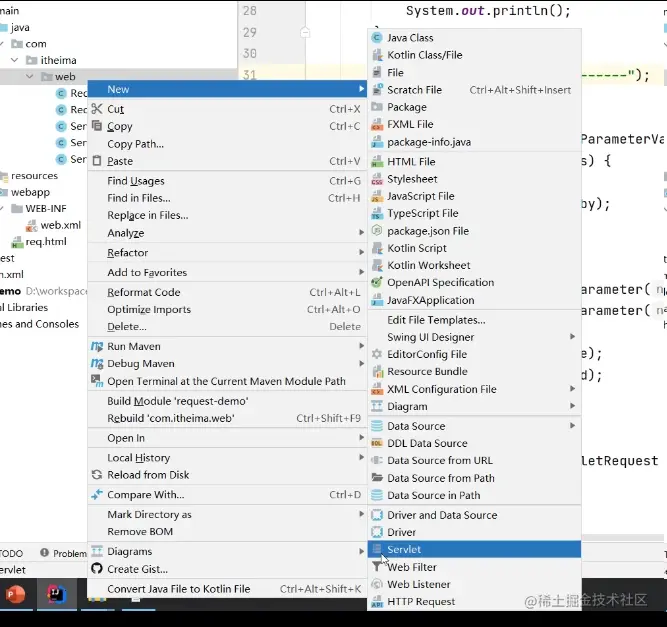Image resolution: width=667 pixels, height=627 pixels.
Task: Choose Optimize Imports menu entry
Action: click(227, 309)
